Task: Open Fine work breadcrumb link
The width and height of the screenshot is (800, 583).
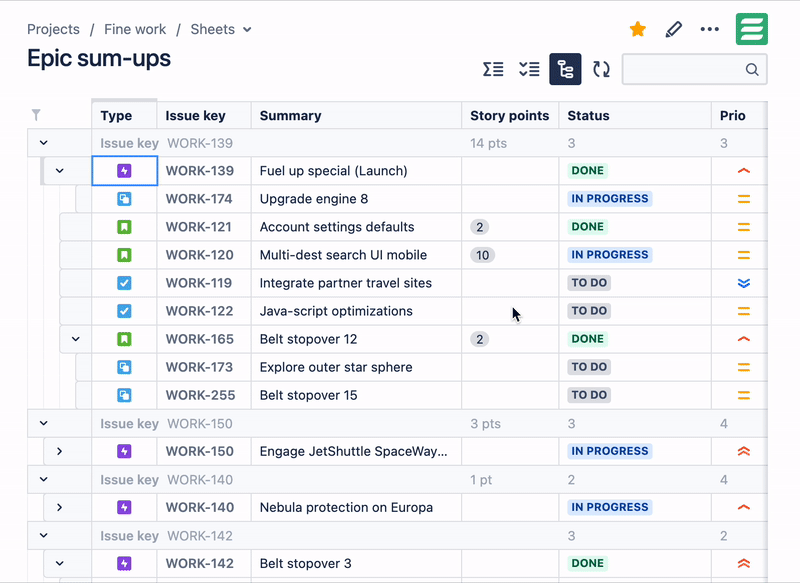Action: coord(135,30)
